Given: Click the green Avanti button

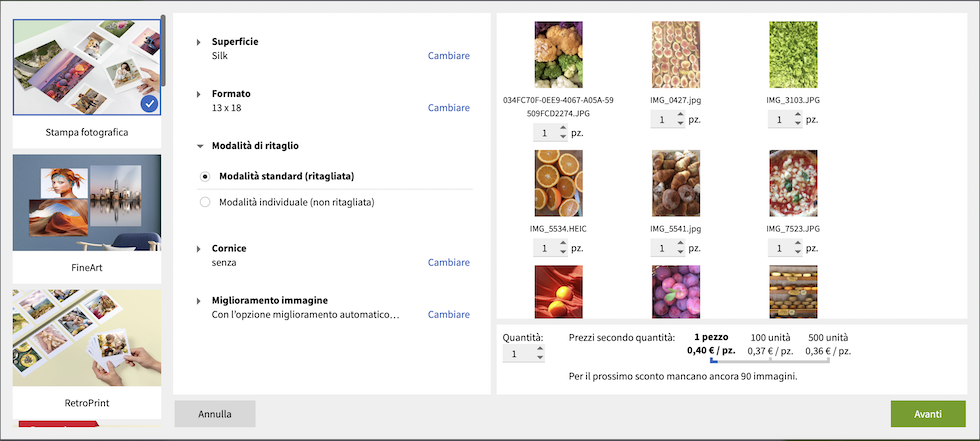Looking at the screenshot, I should (x=927, y=414).
